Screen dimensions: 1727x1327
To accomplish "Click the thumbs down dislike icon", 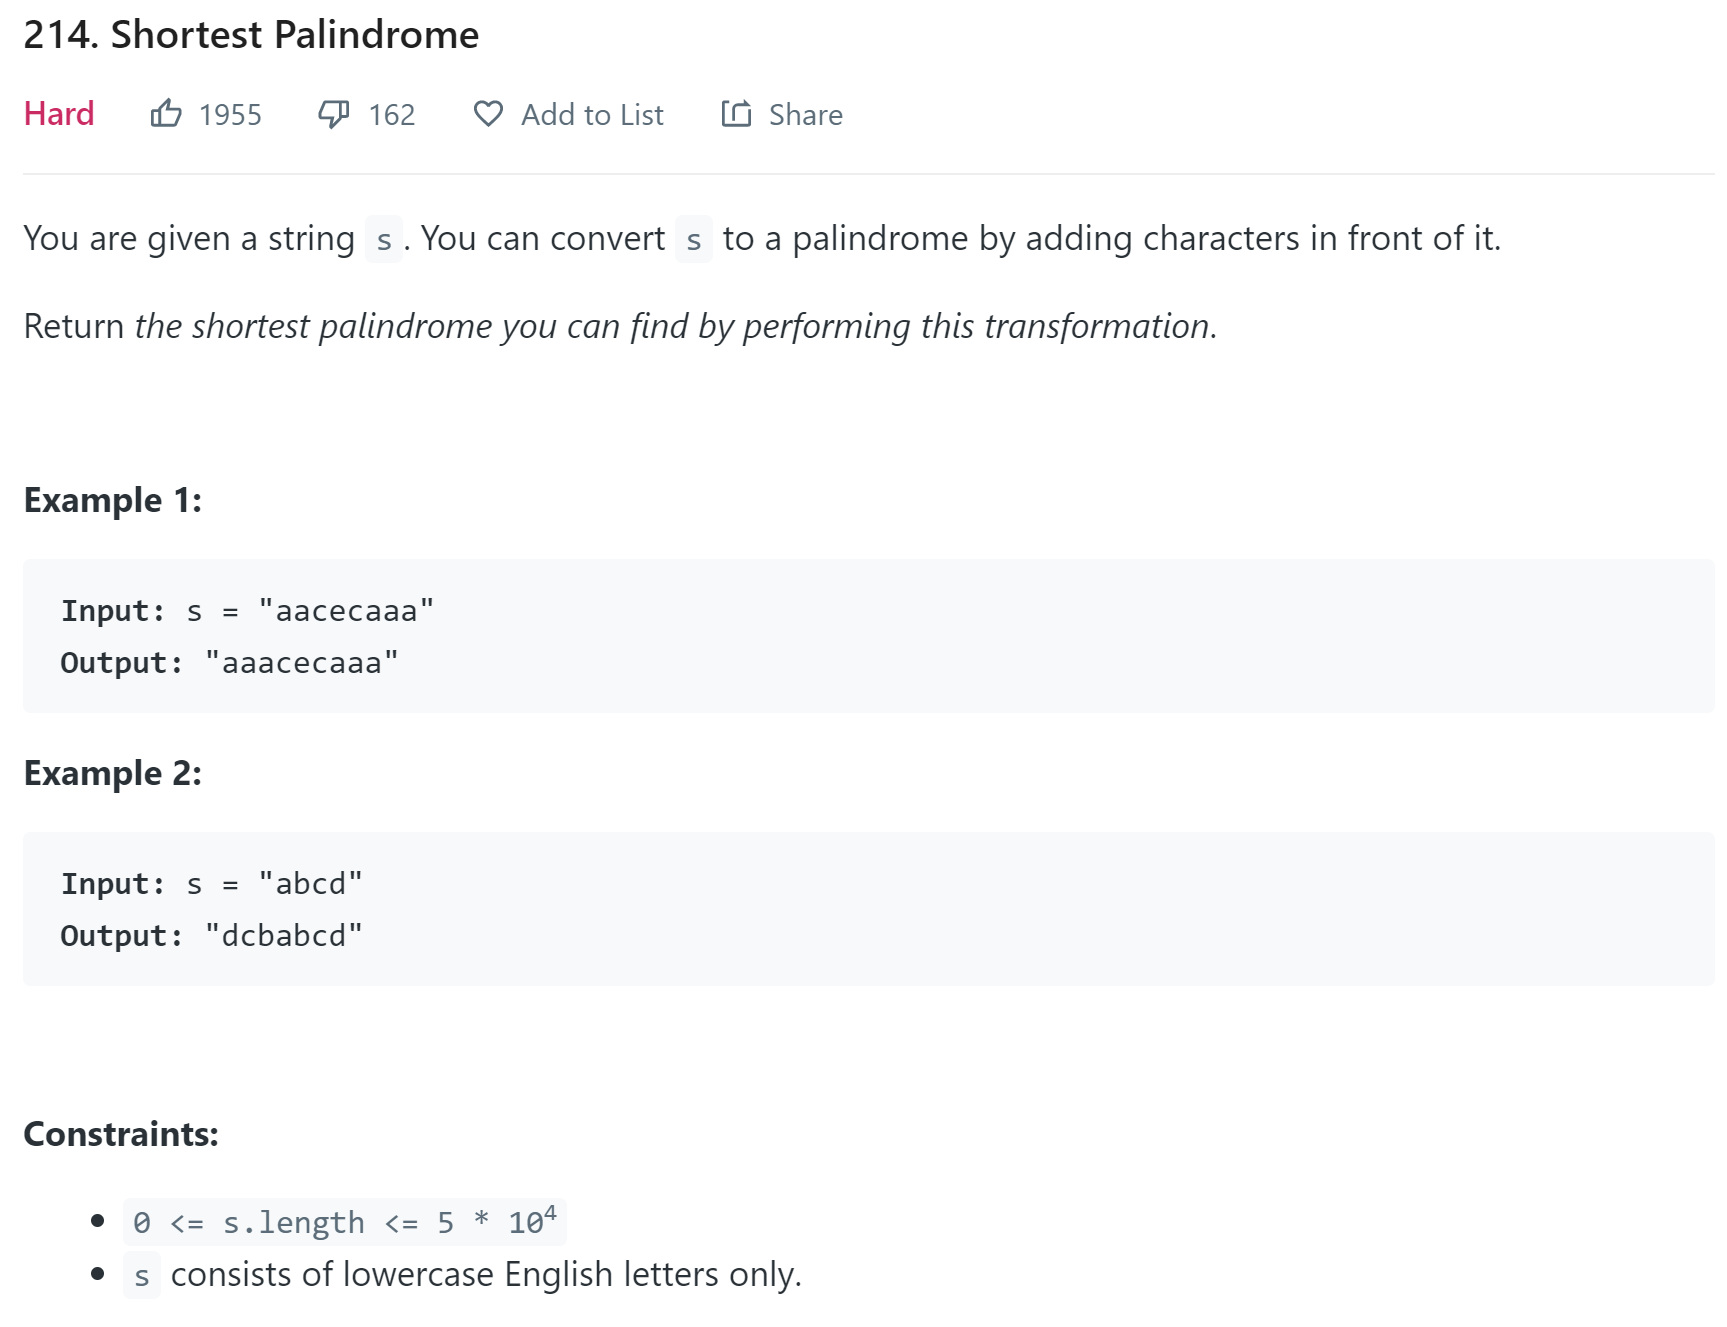I will (x=333, y=114).
